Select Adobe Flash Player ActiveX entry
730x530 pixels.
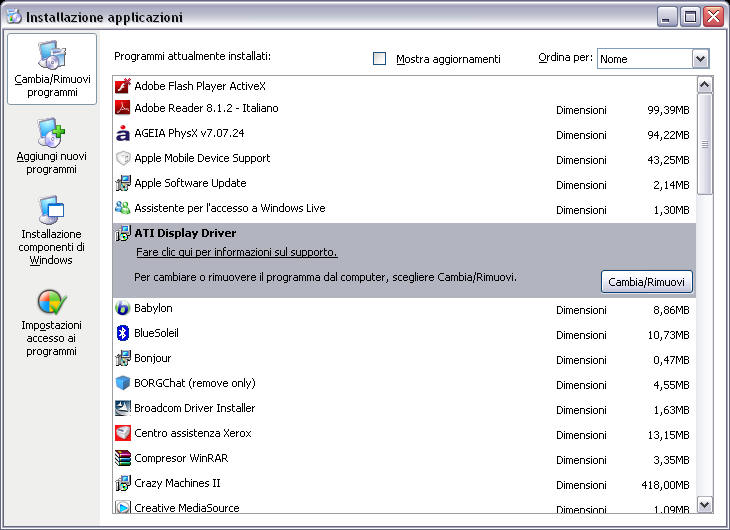click(x=404, y=86)
